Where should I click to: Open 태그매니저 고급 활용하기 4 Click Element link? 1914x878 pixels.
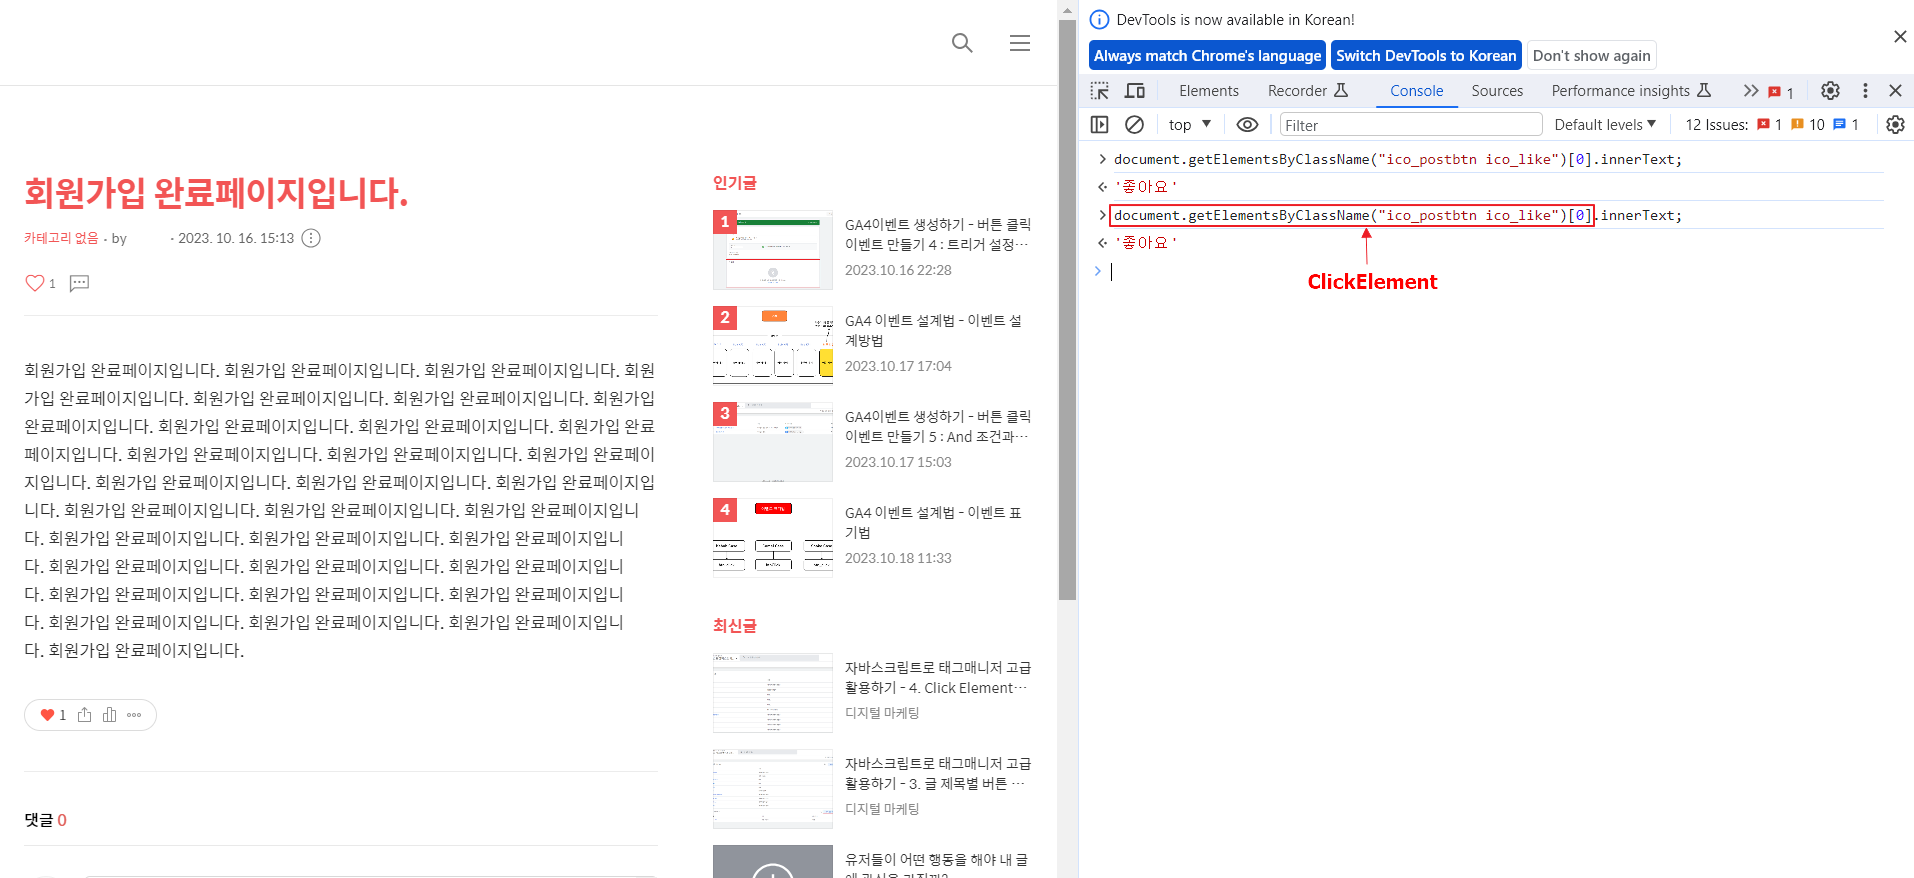click(937, 677)
